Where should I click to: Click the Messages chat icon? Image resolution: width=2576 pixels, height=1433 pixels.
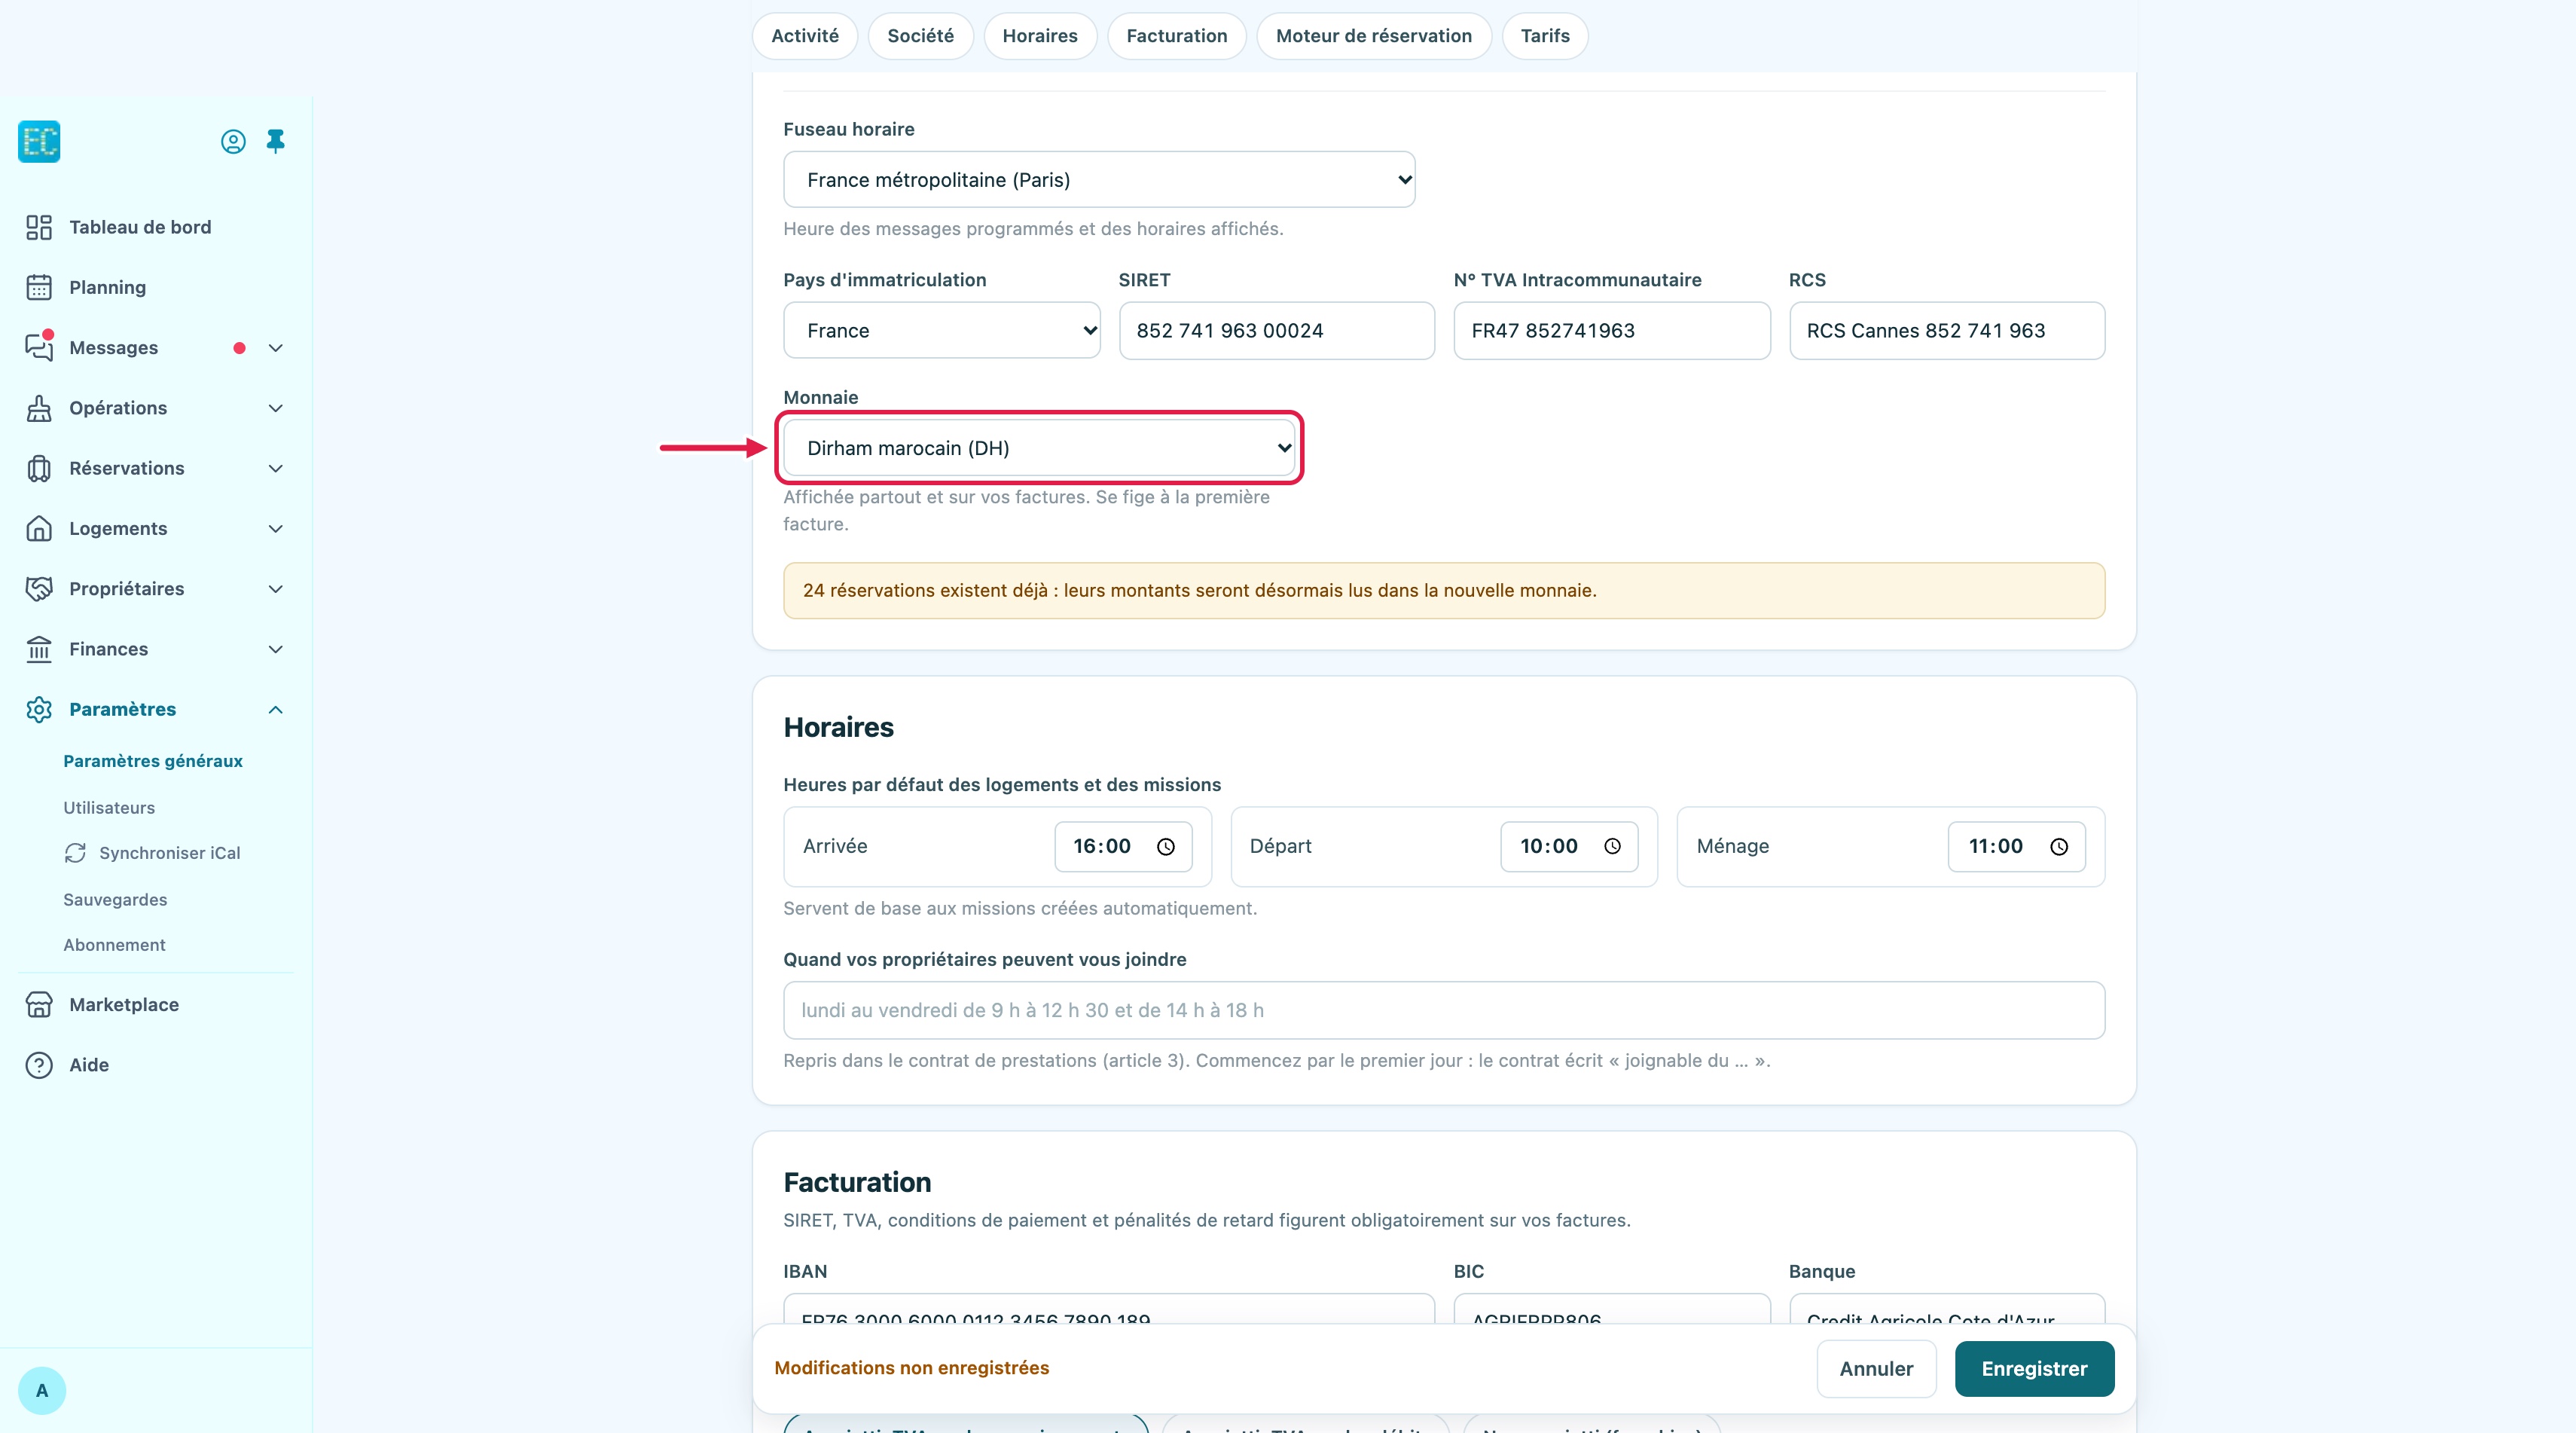coord(39,347)
